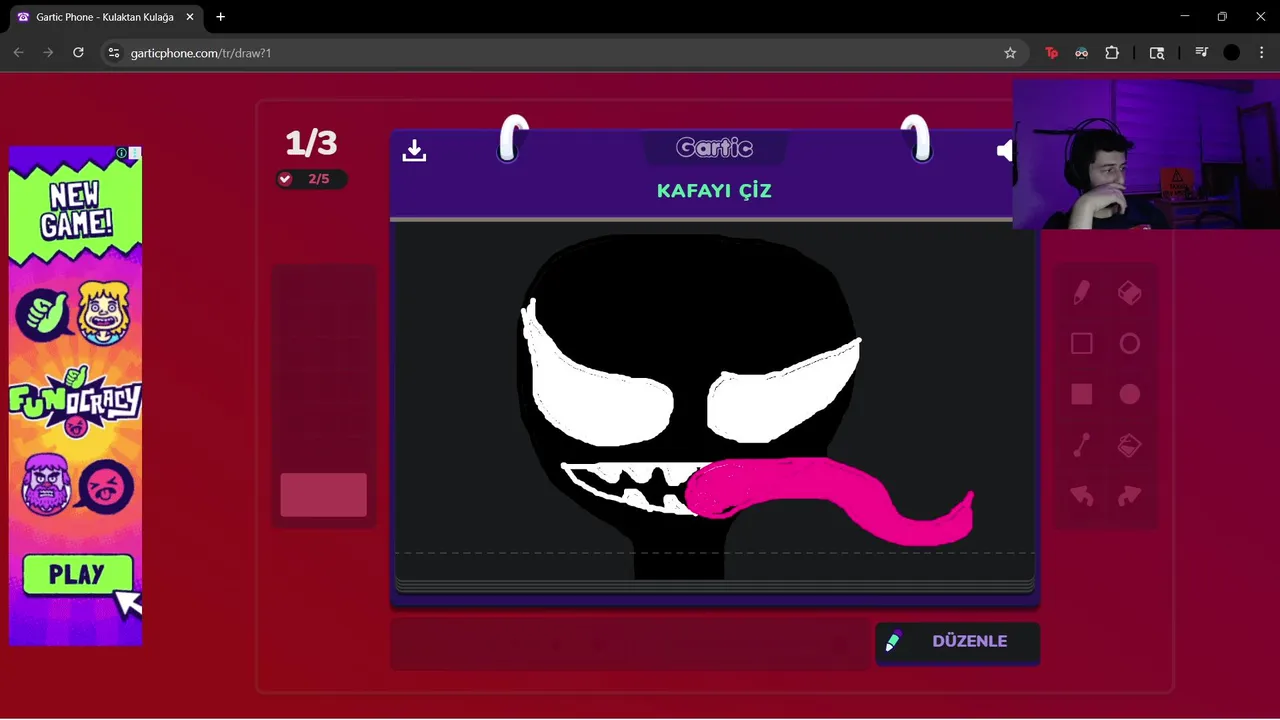Click the Gartic logo on notebook
The width and height of the screenshot is (1280, 720).
point(714,148)
